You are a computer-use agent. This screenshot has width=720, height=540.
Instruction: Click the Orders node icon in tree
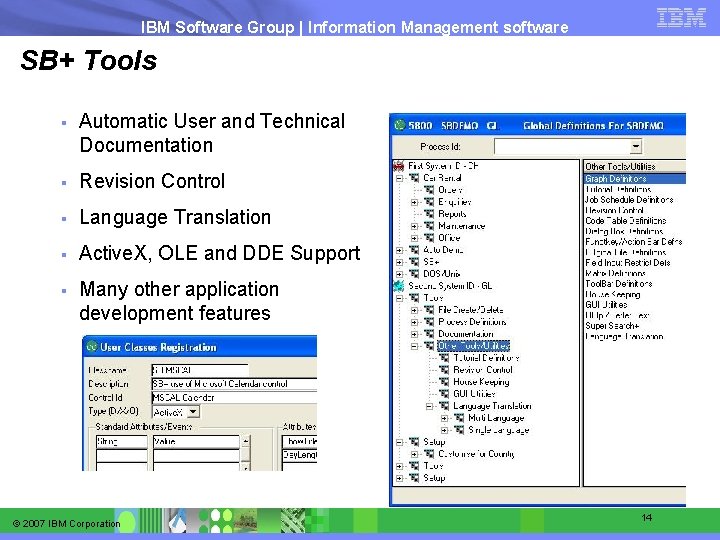coord(429,190)
